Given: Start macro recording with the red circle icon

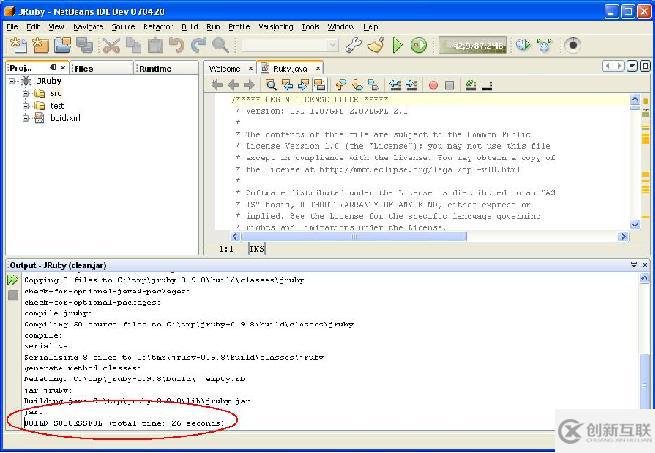Looking at the screenshot, I should click(x=433, y=85).
